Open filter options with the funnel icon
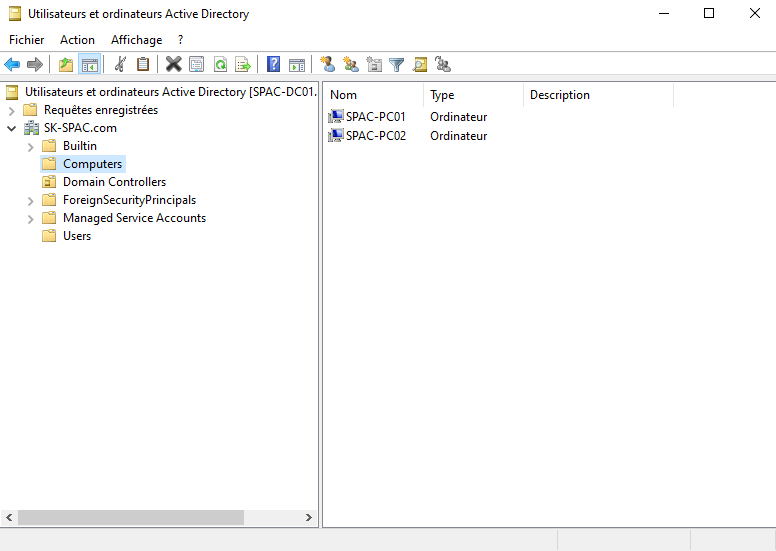 pyautogui.click(x=397, y=65)
